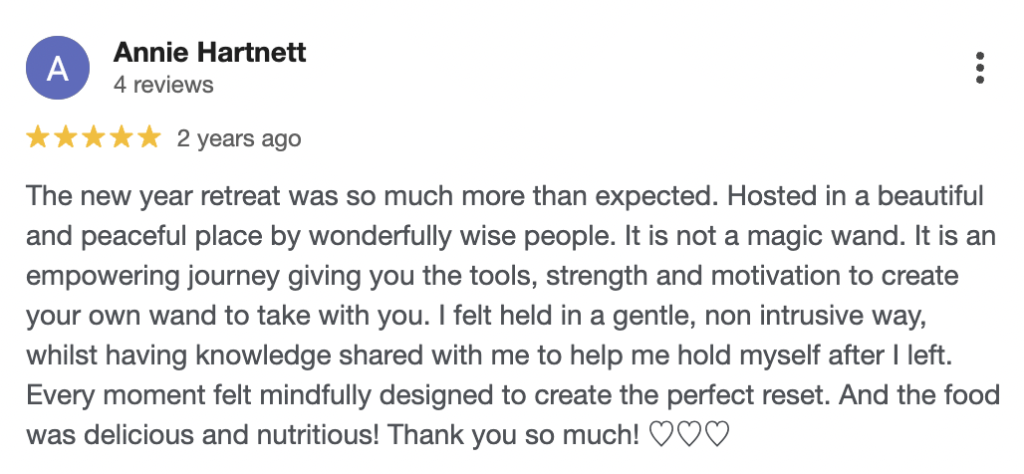Click the second gold rating star

tap(66, 138)
